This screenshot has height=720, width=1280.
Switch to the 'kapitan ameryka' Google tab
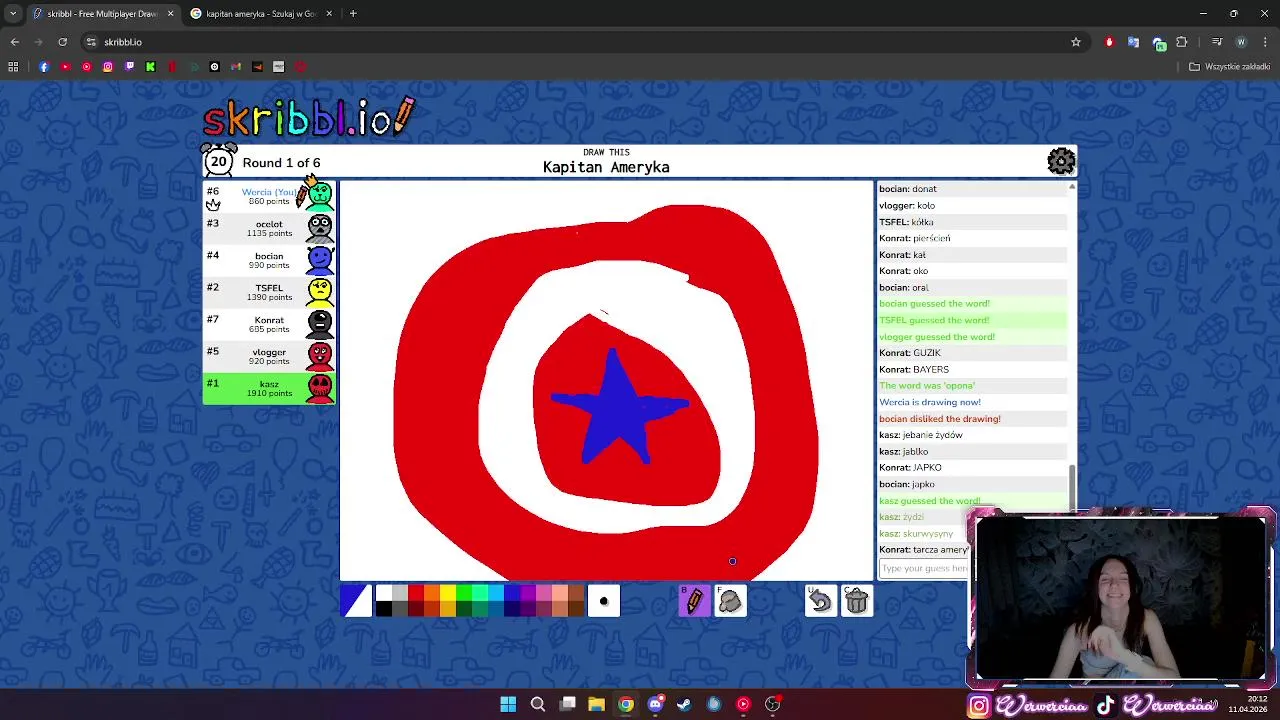262,14
